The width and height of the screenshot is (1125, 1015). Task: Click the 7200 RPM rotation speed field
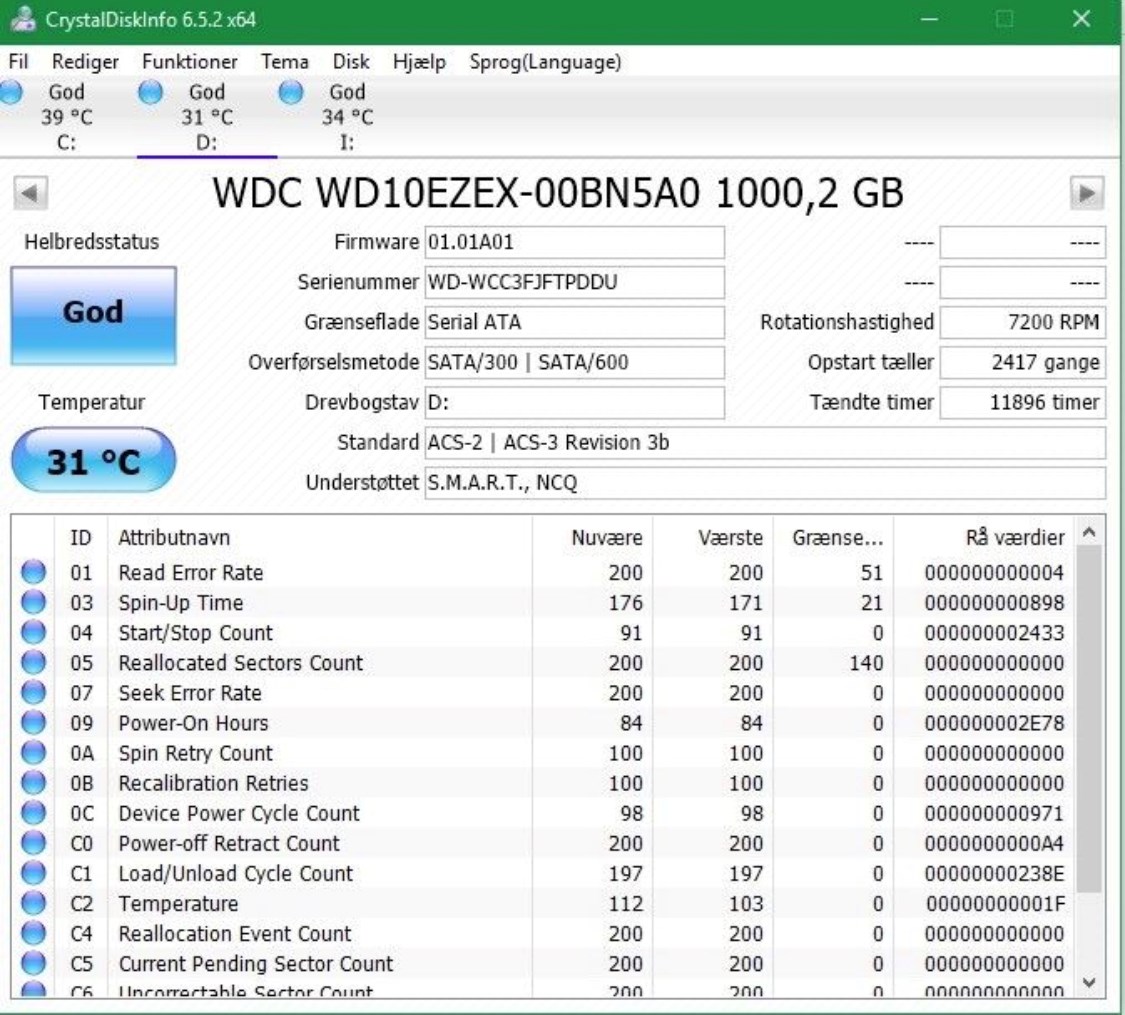1022,323
